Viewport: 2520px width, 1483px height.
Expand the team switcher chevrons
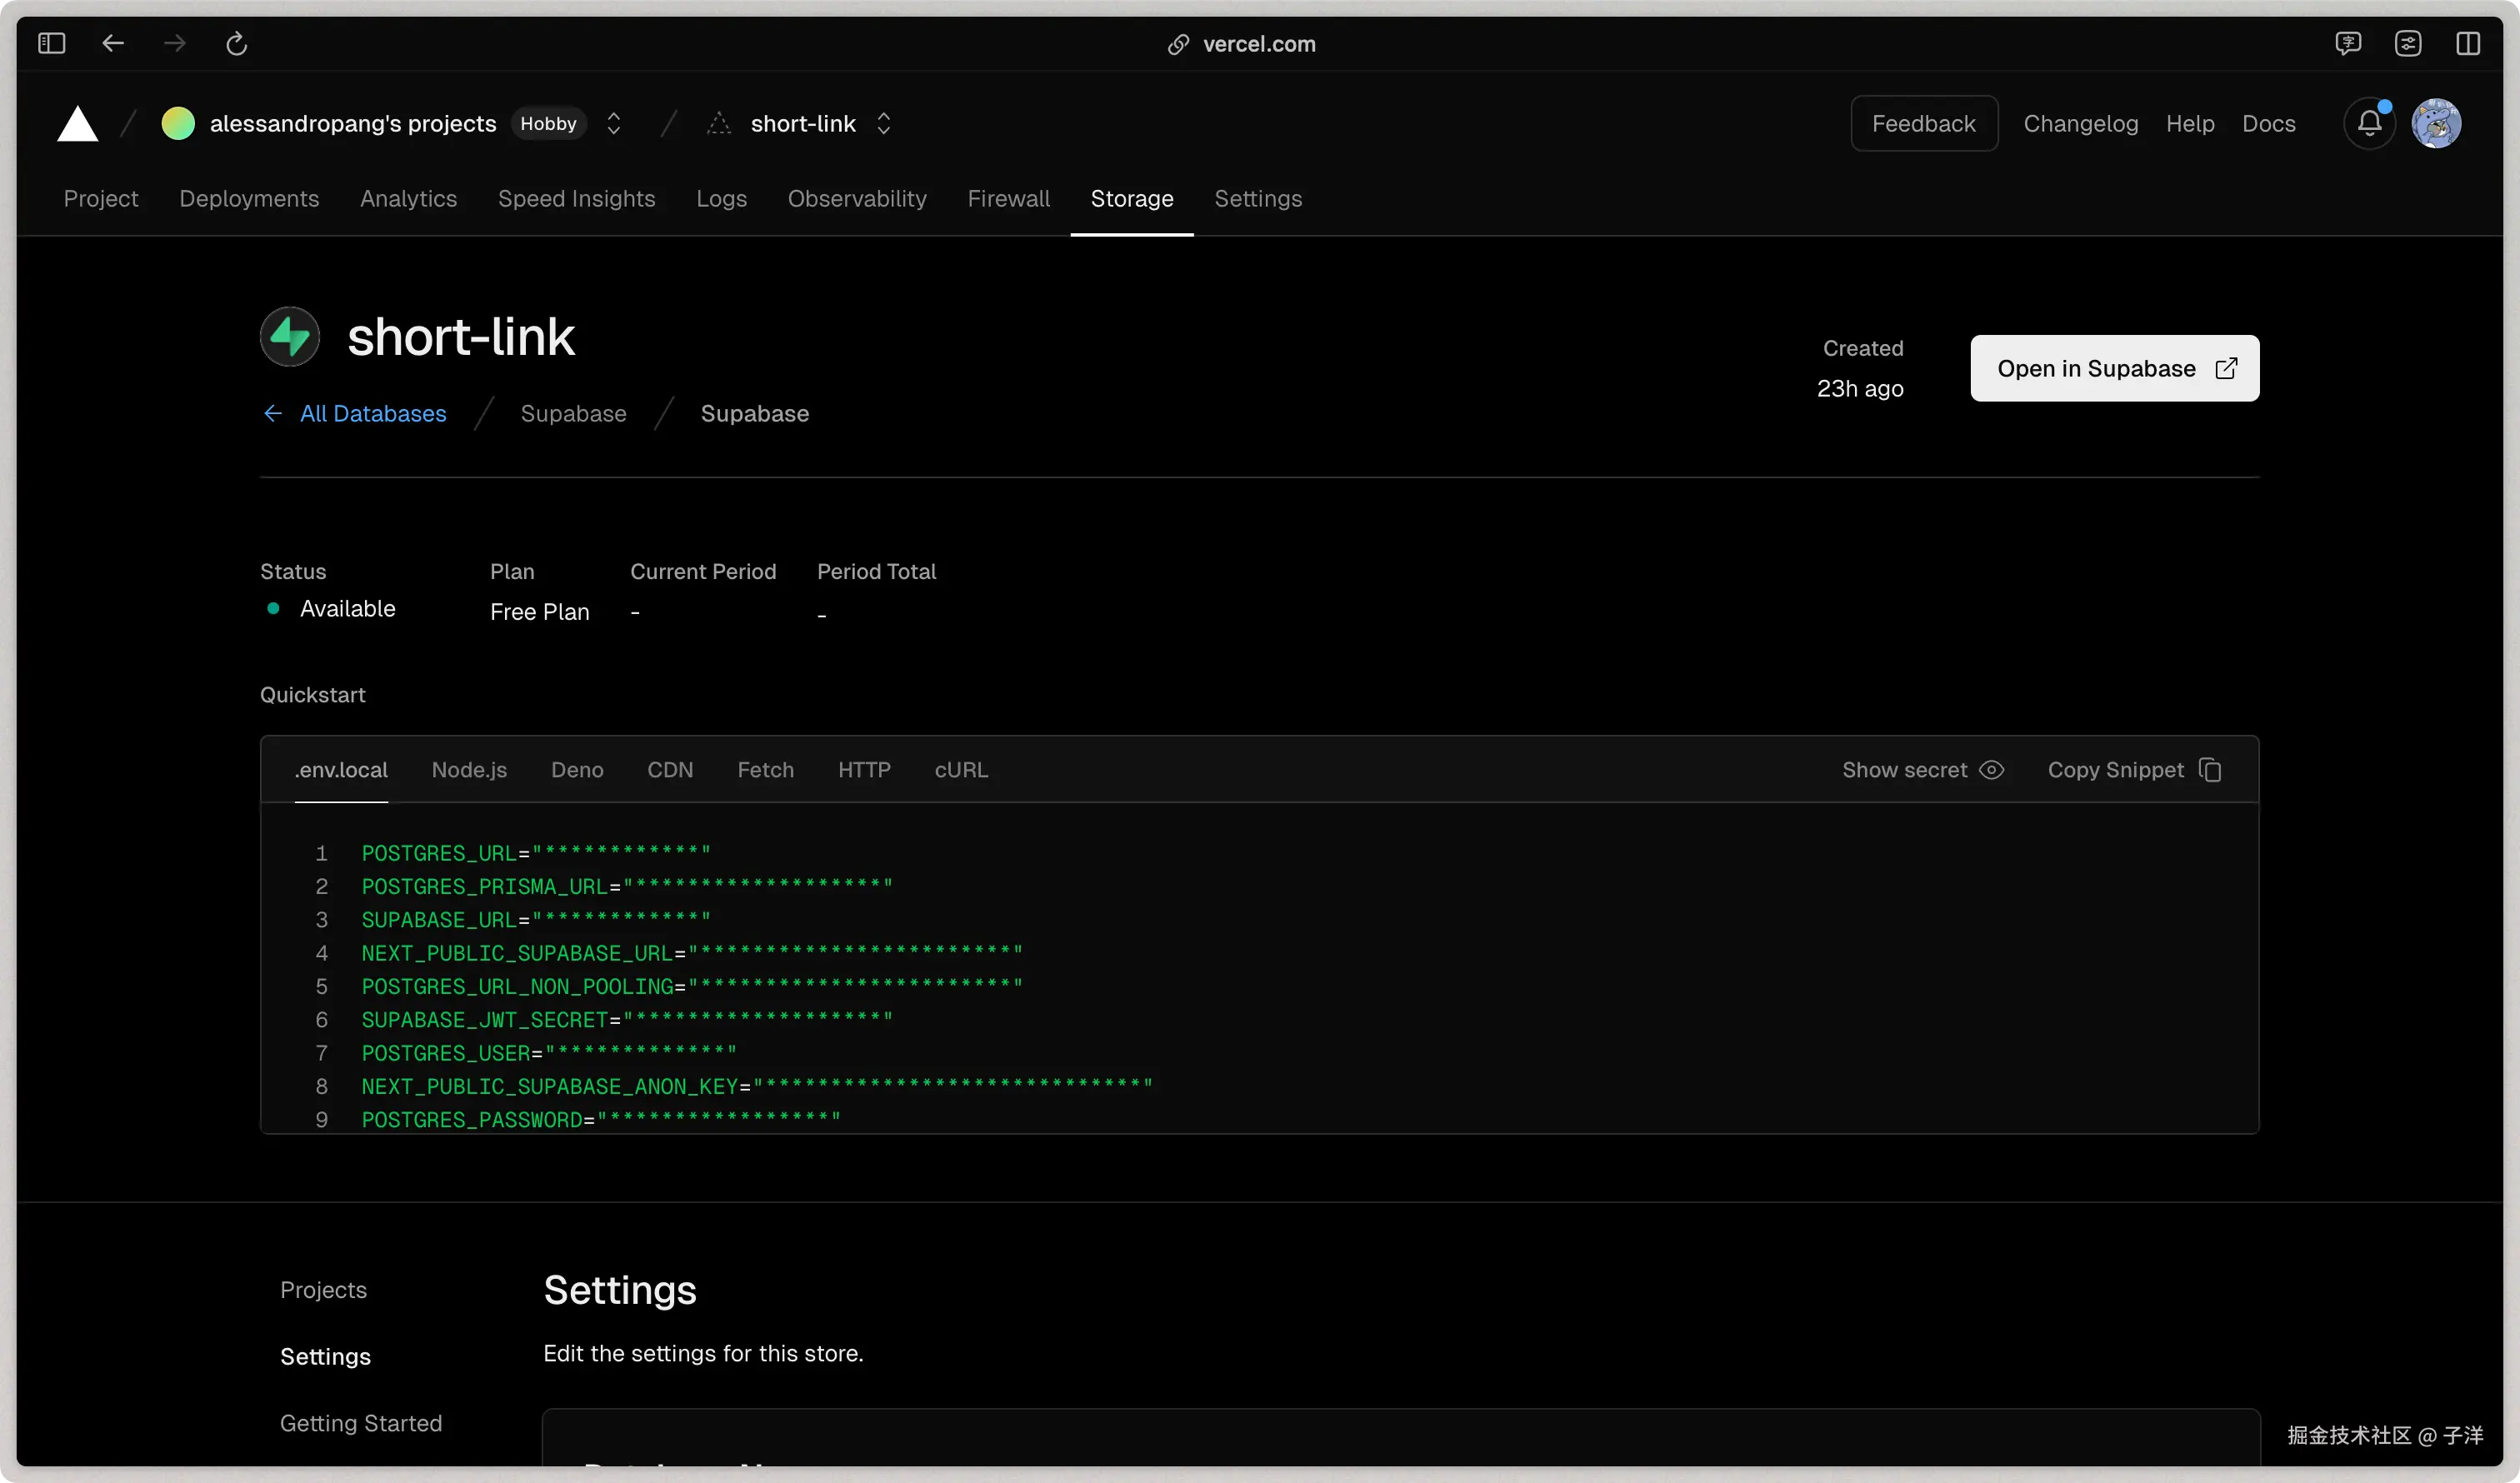point(614,124)
